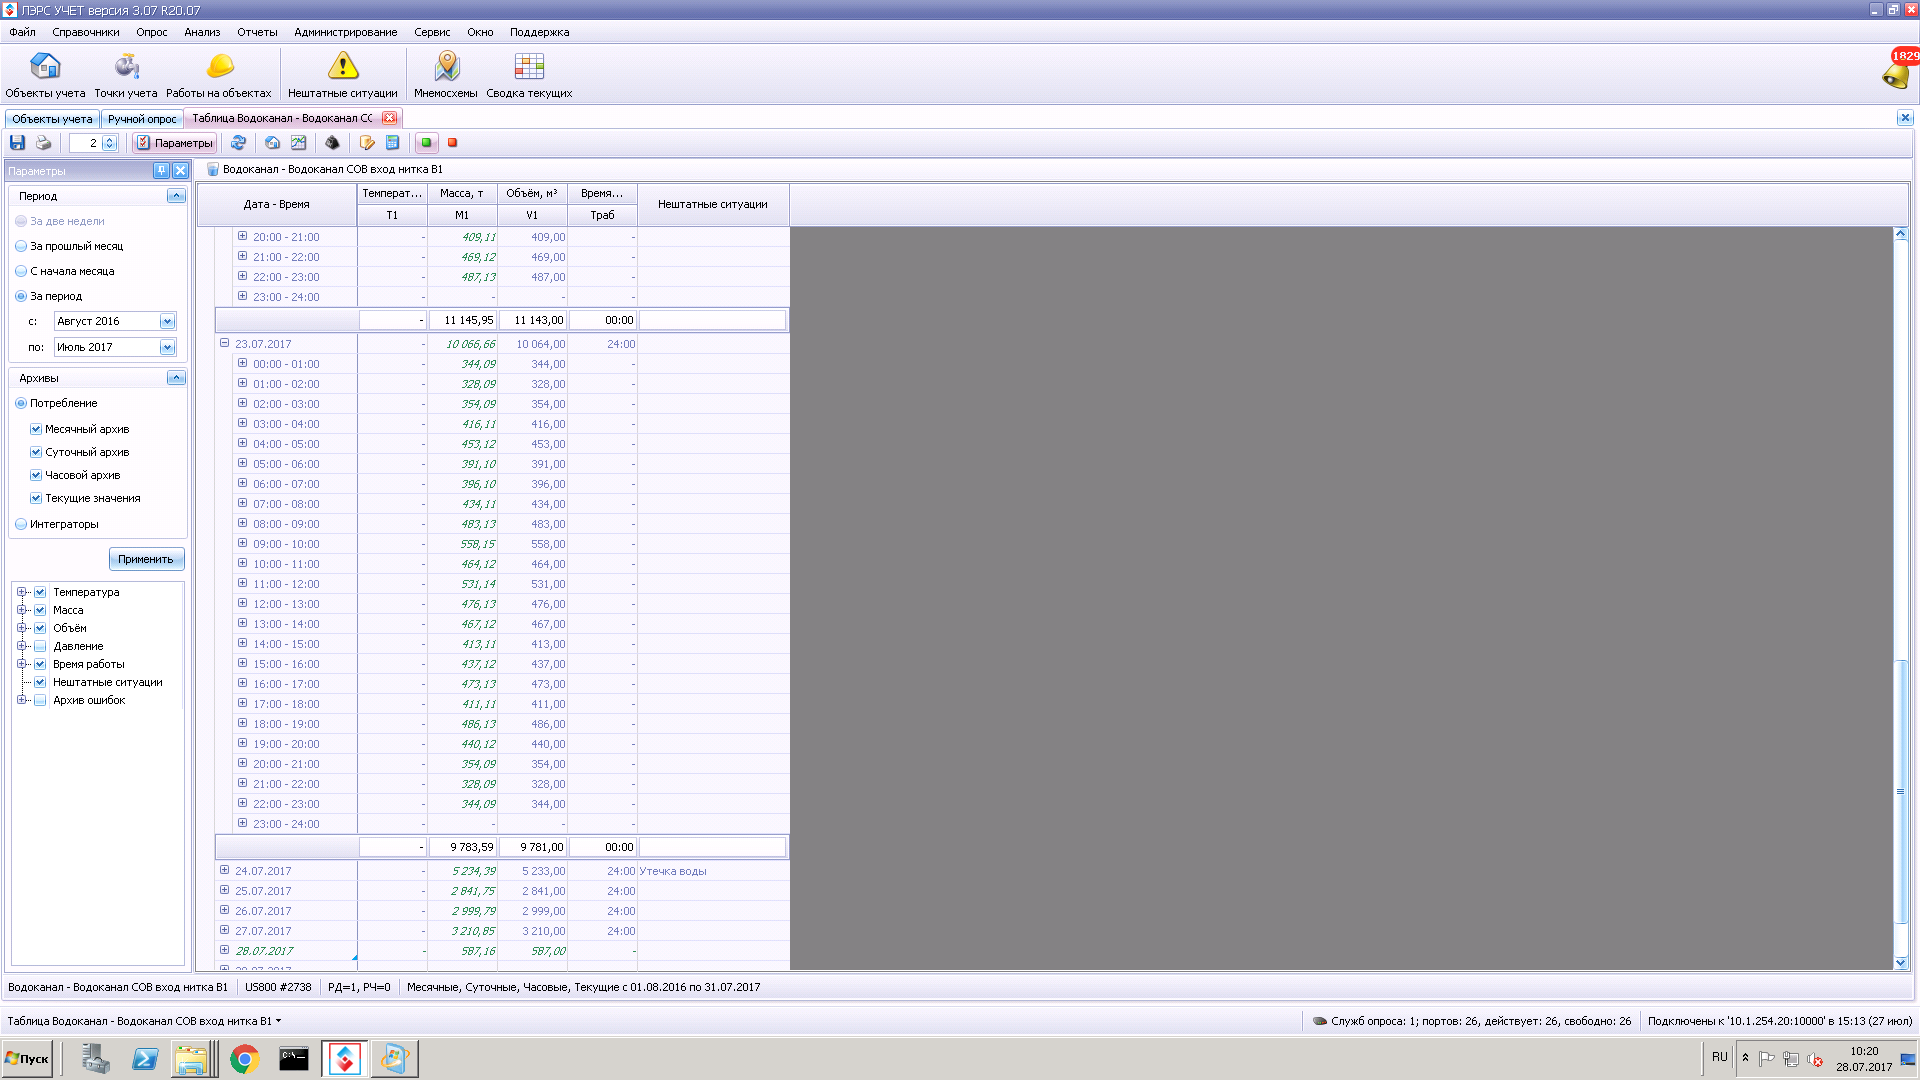Open the Анализ menu
Image resolution: width=1920 pixels, height=1080 pixels.
click(202, 32)
